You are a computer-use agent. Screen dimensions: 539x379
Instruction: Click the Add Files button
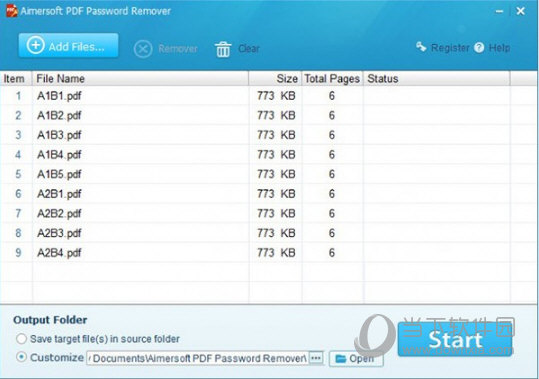point(68,45)
